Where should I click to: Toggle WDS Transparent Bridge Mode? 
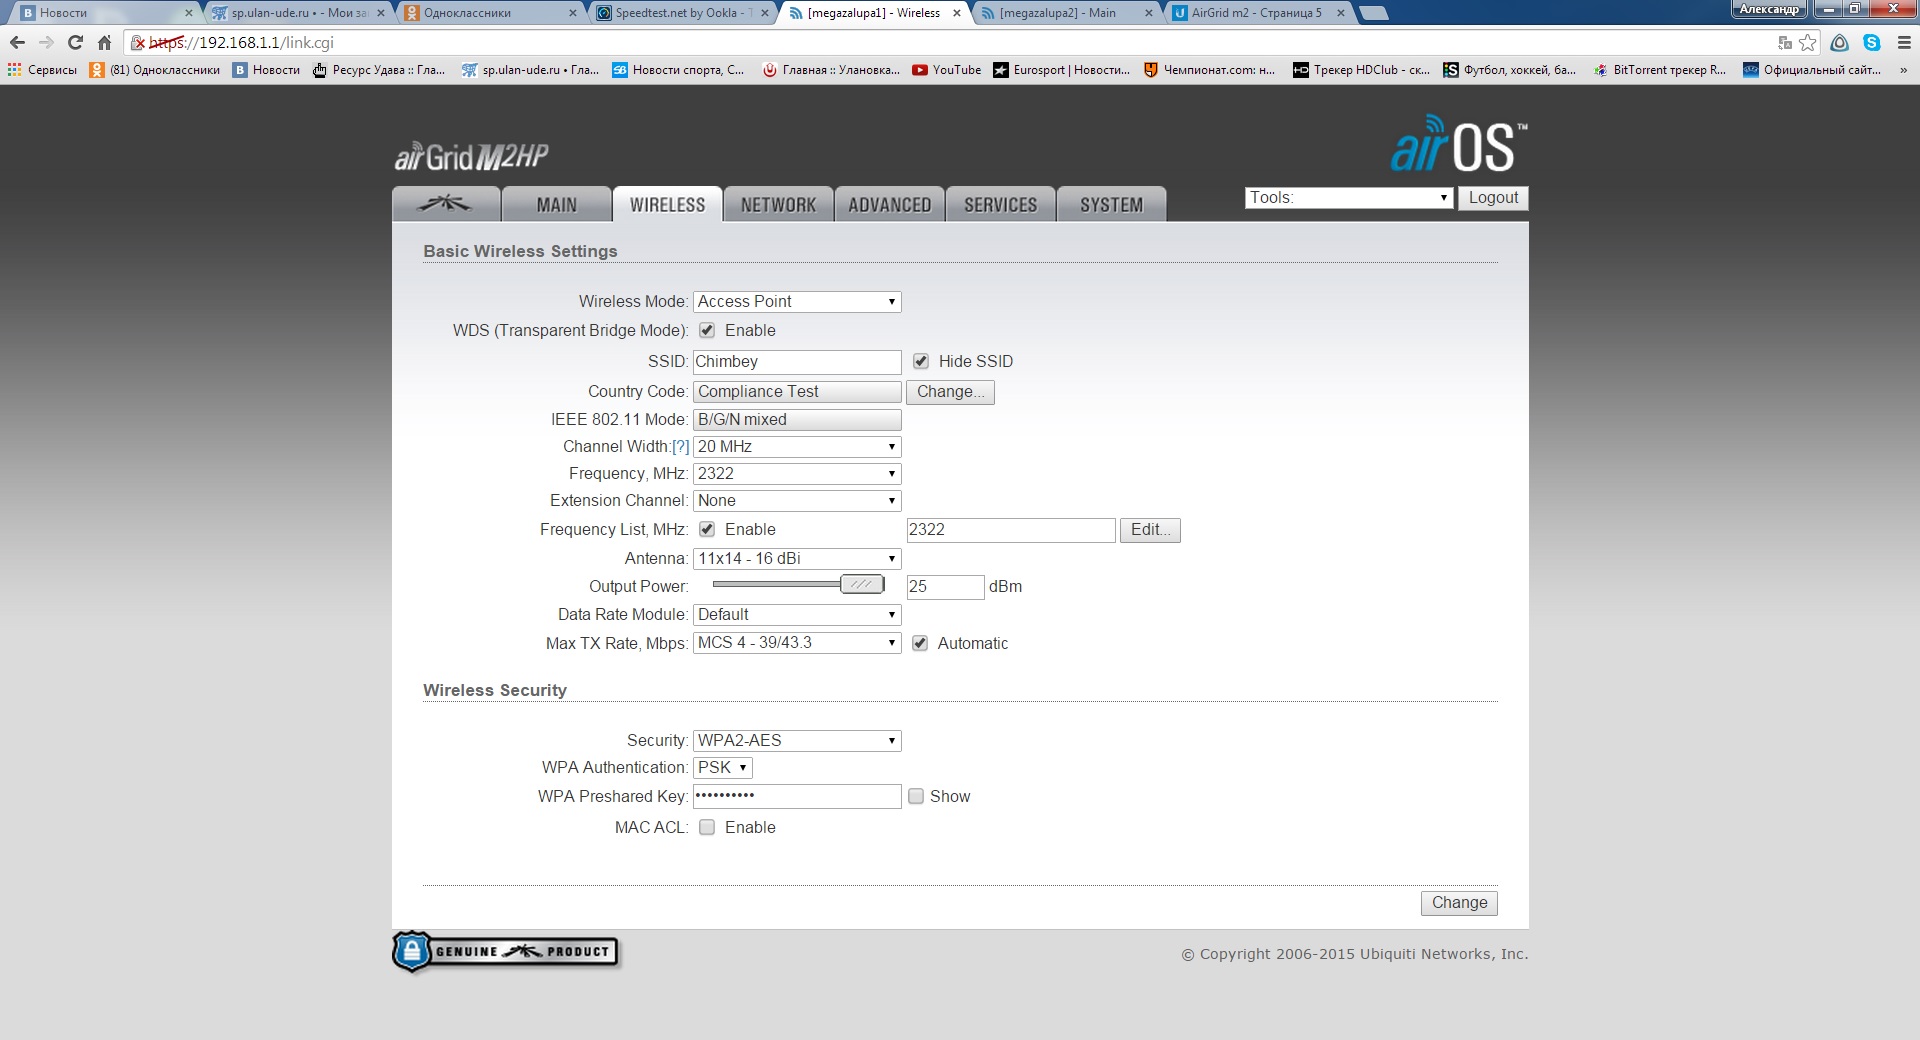[x=707, y=330]
